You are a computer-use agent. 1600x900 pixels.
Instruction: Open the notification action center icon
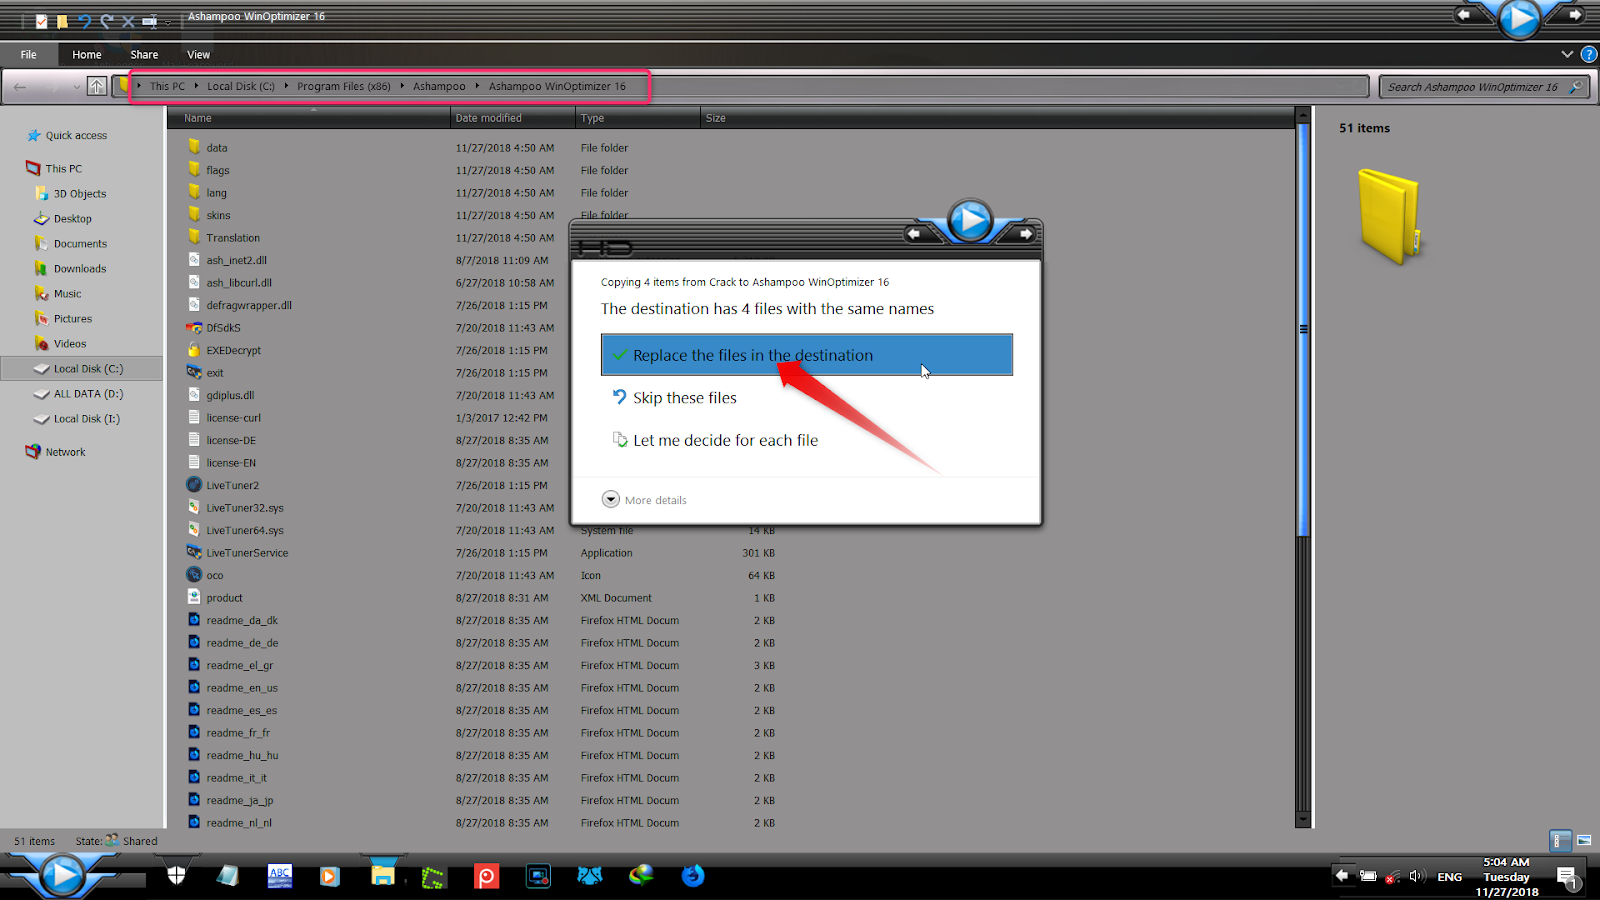coord(1567,878)
